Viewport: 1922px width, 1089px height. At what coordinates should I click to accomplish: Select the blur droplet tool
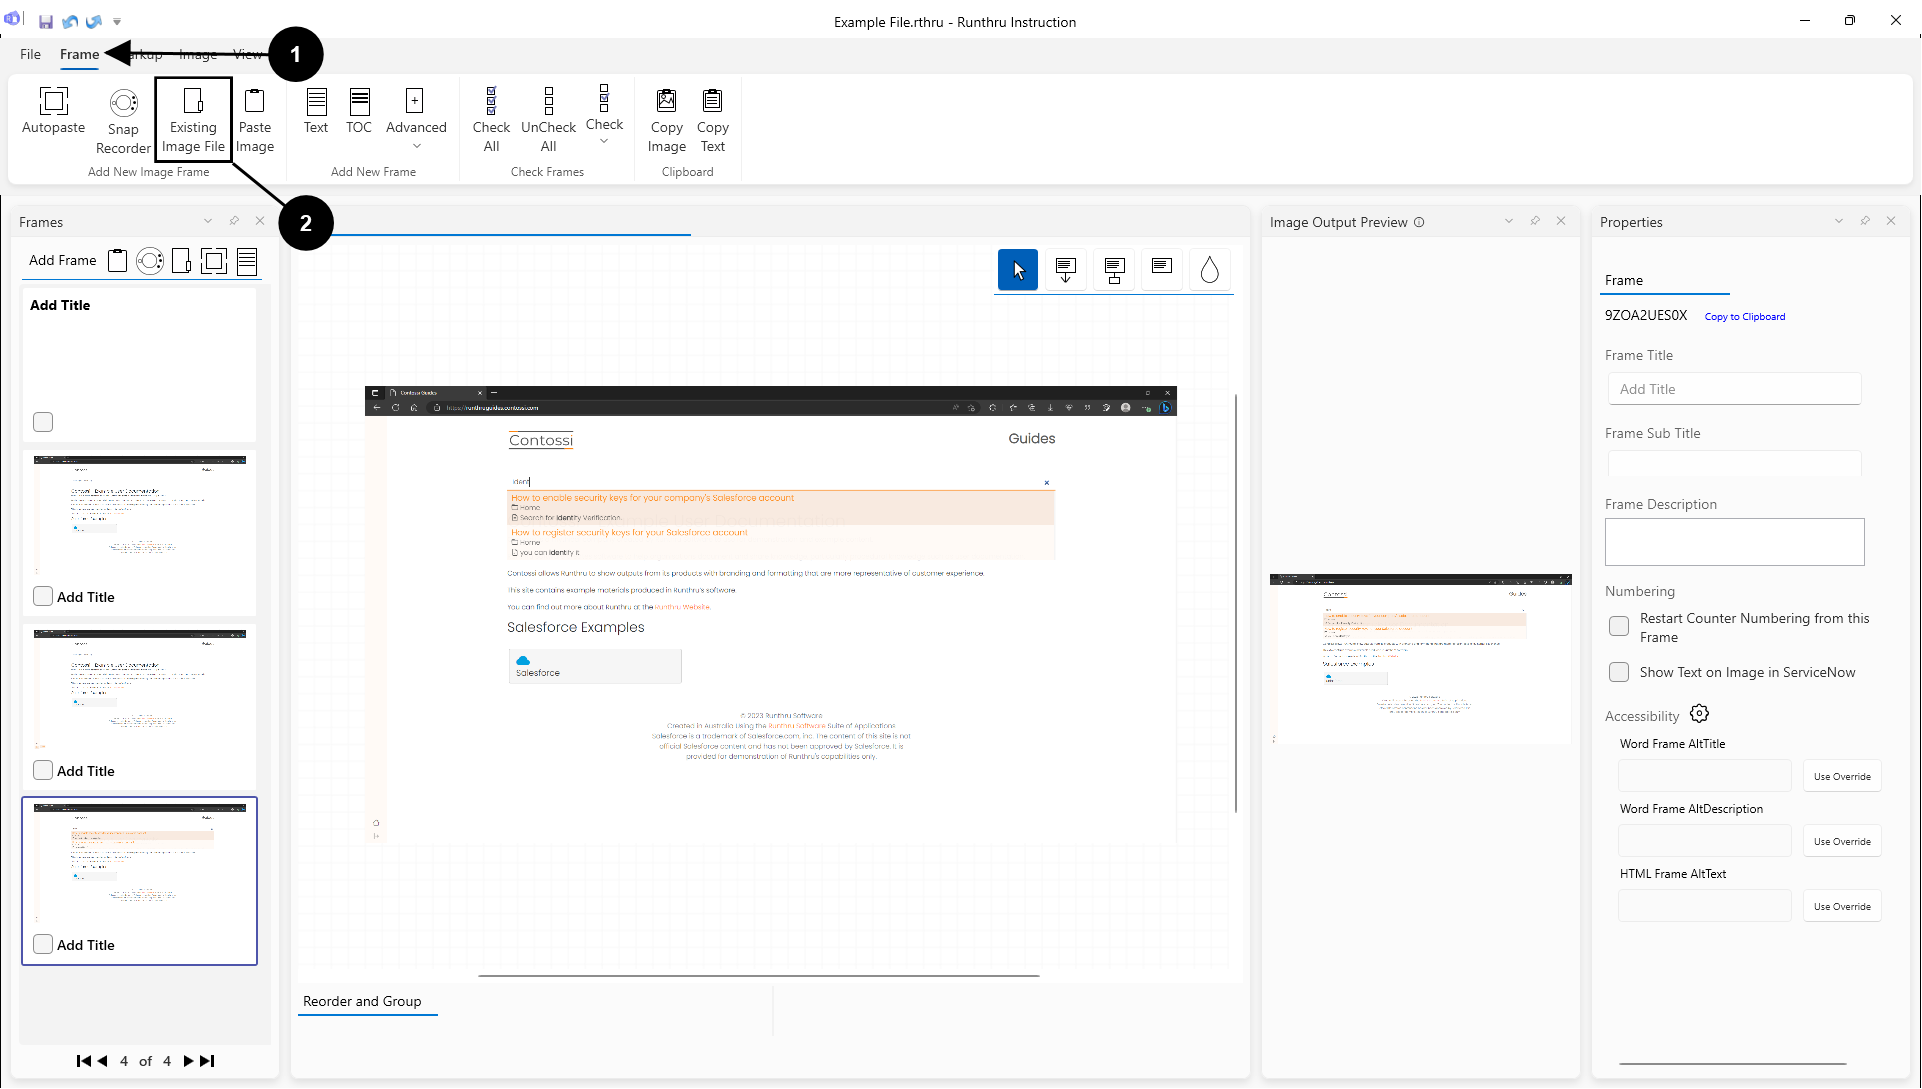[1209, 269]
